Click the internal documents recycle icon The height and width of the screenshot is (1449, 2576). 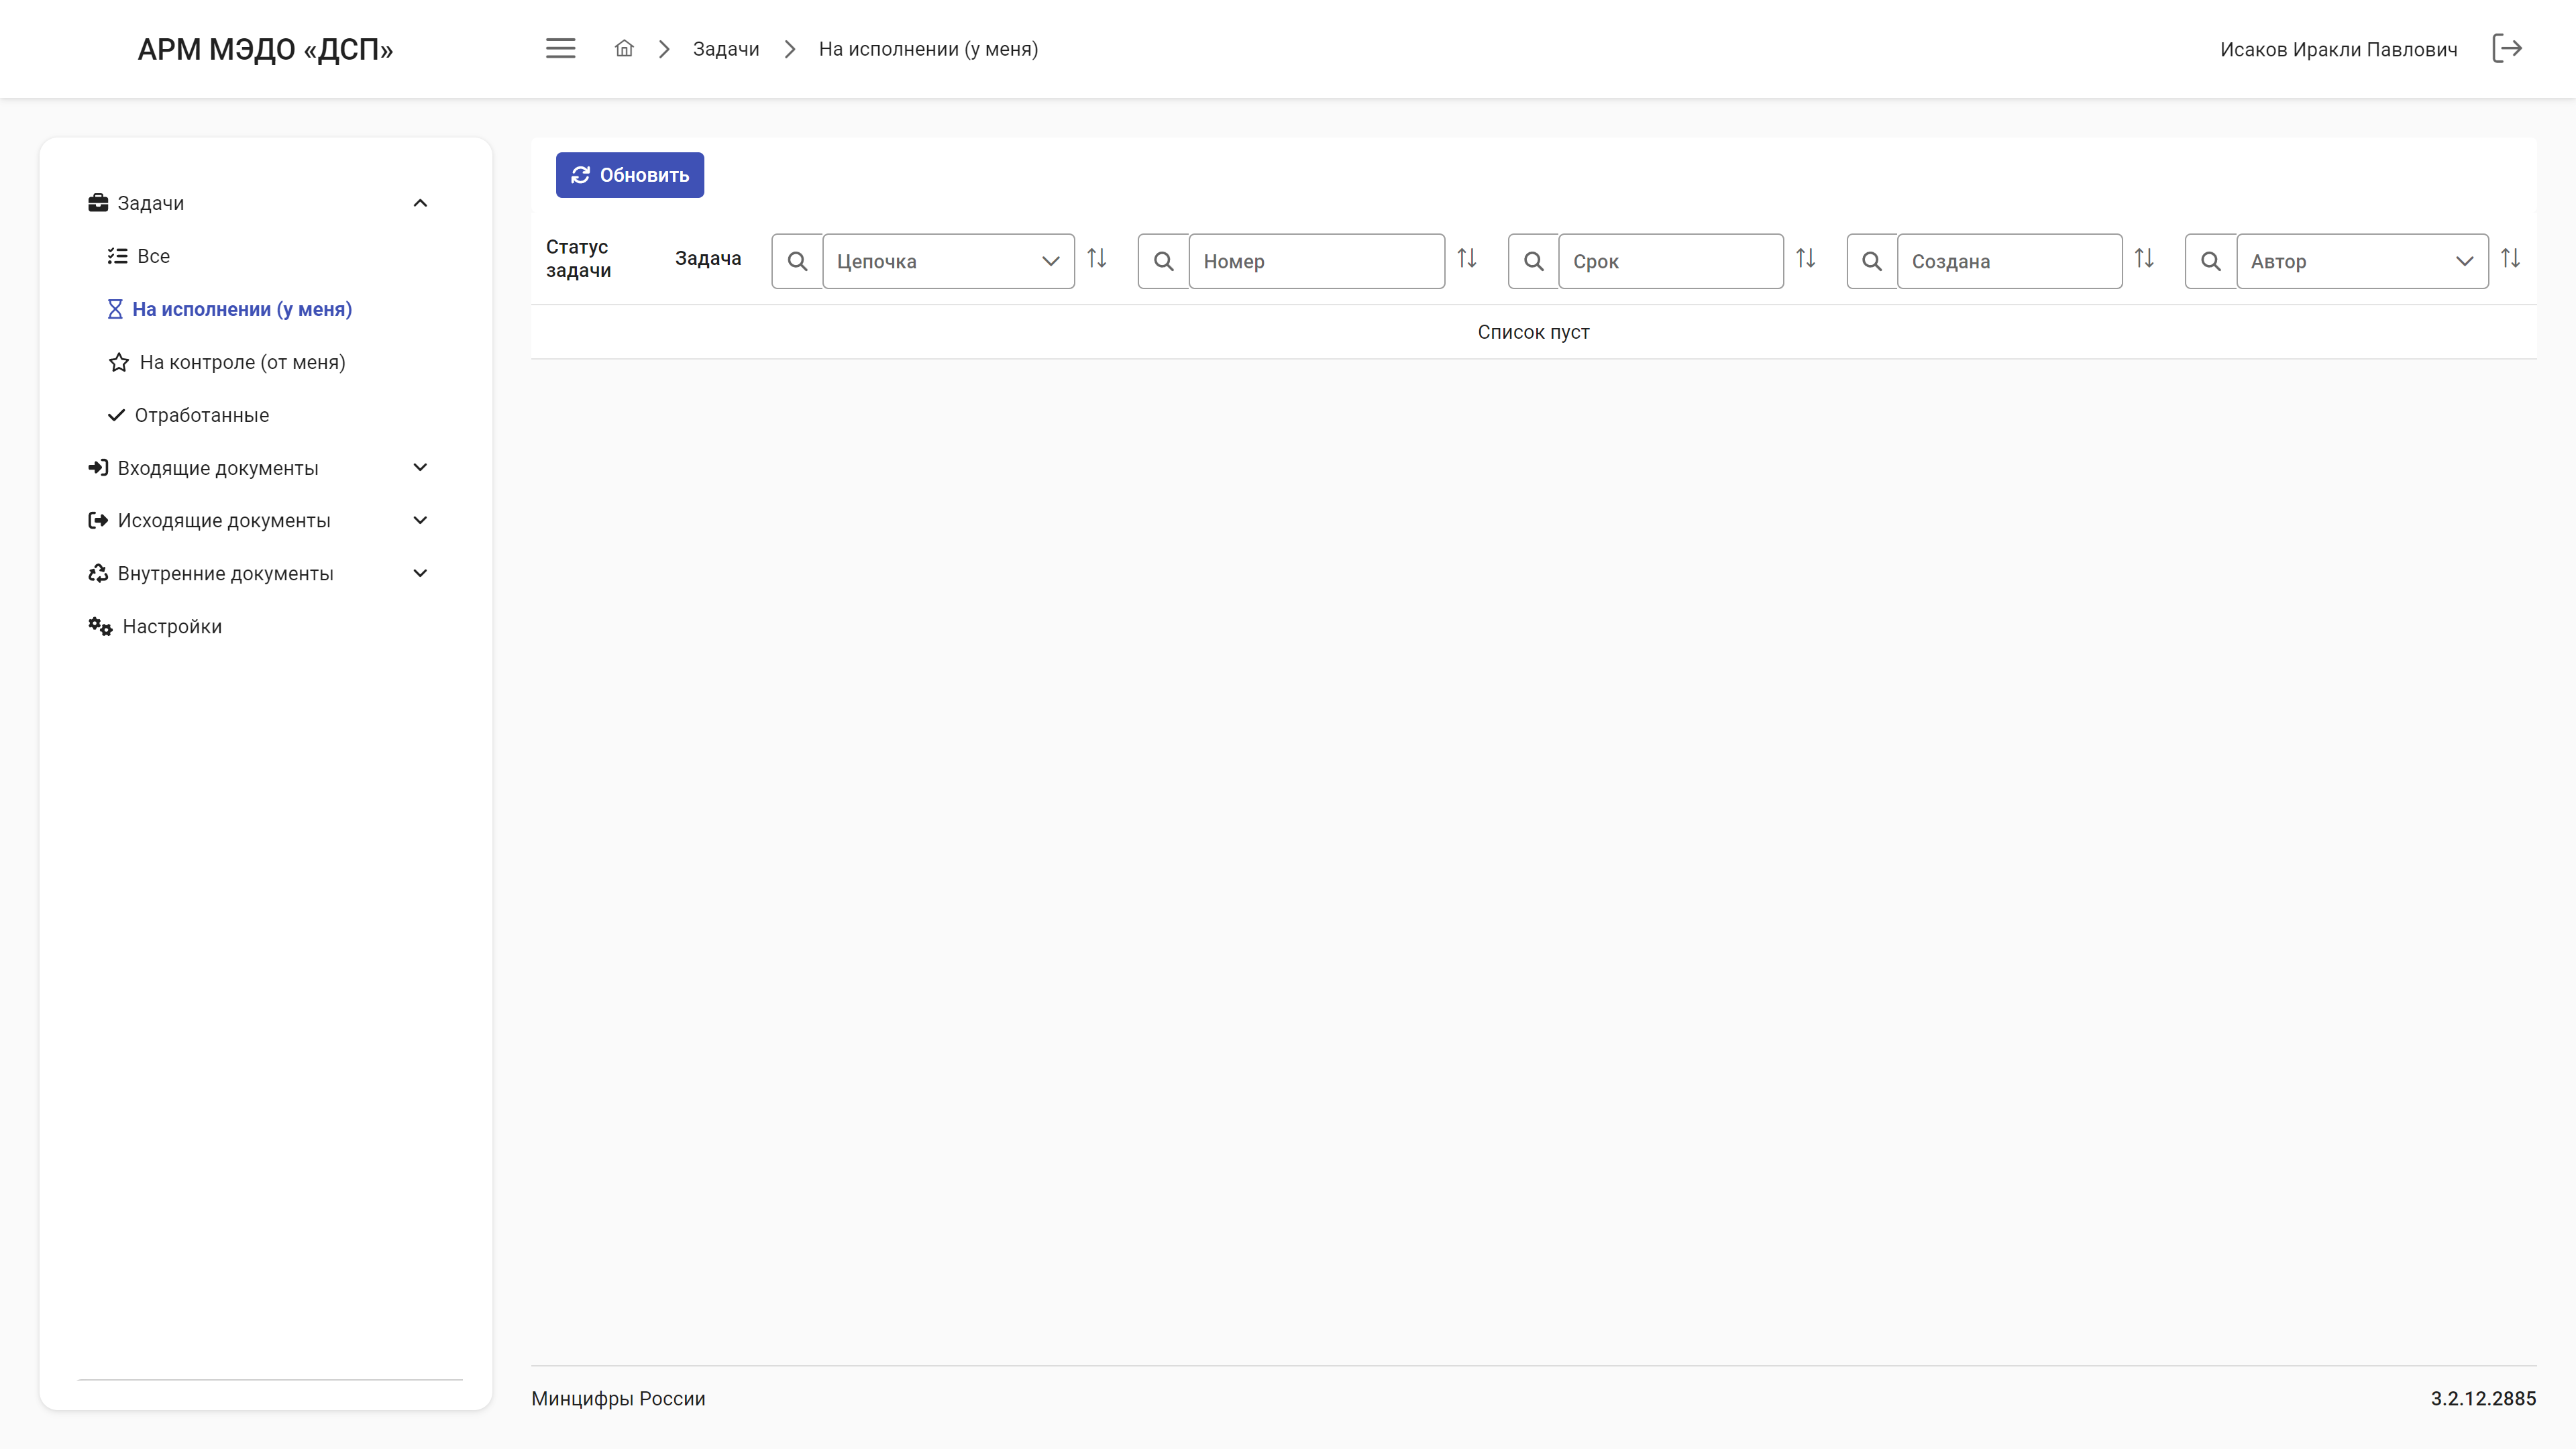click(x=98, y=573)
